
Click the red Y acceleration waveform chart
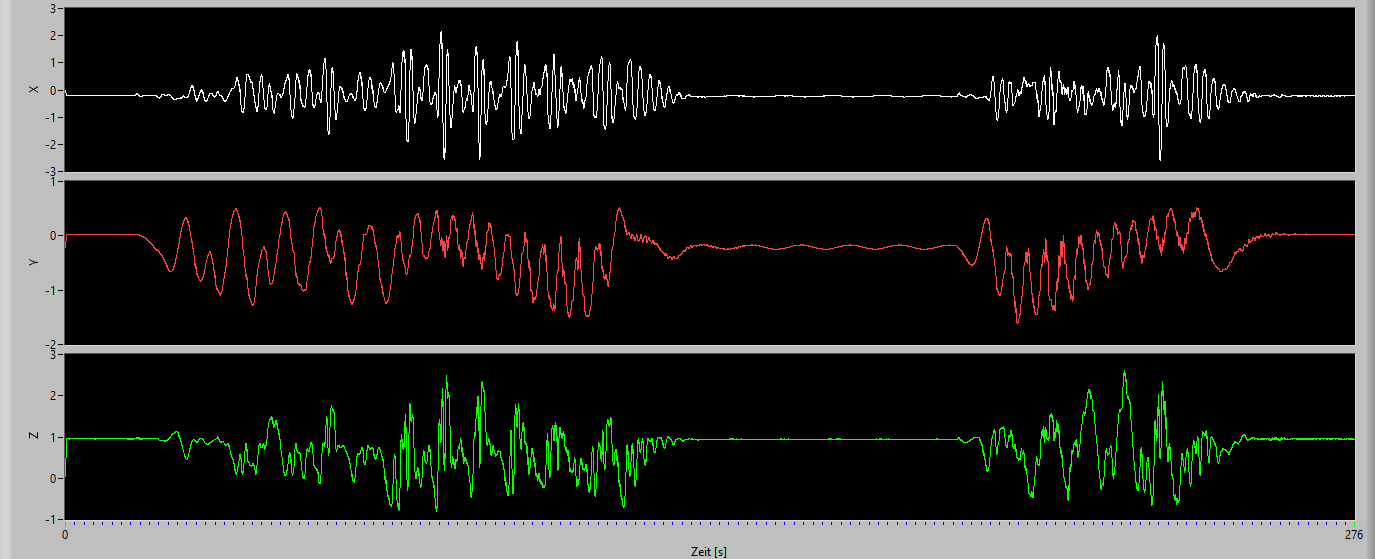(x=710, y=263)
